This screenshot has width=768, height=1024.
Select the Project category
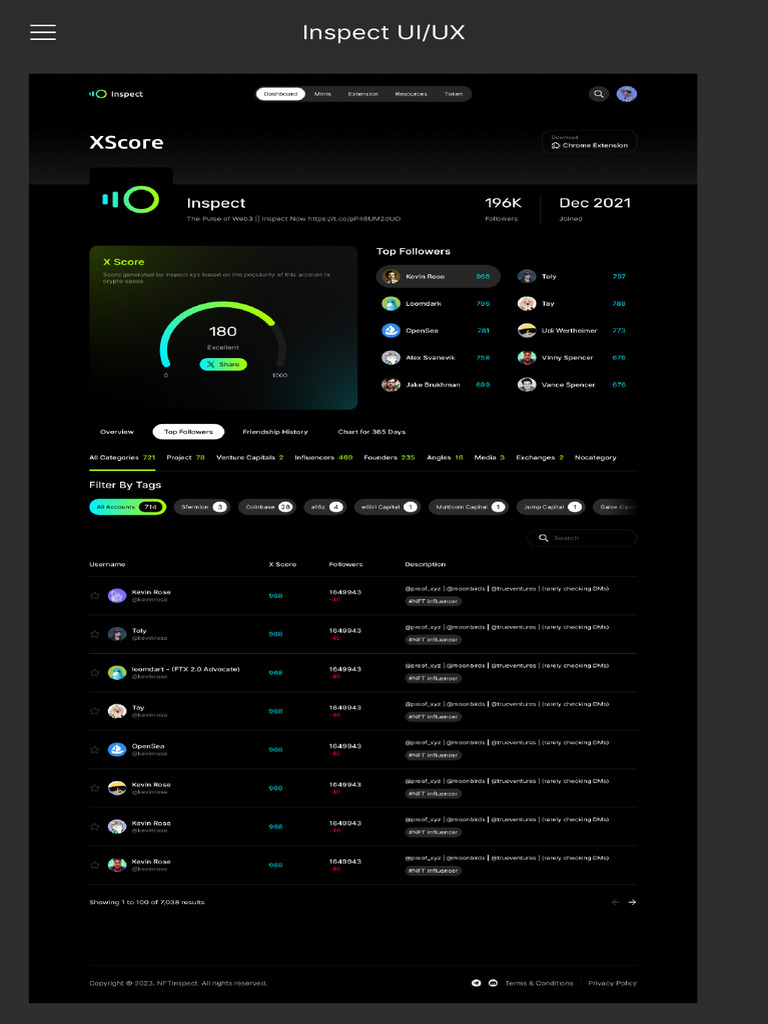[185, 458]
